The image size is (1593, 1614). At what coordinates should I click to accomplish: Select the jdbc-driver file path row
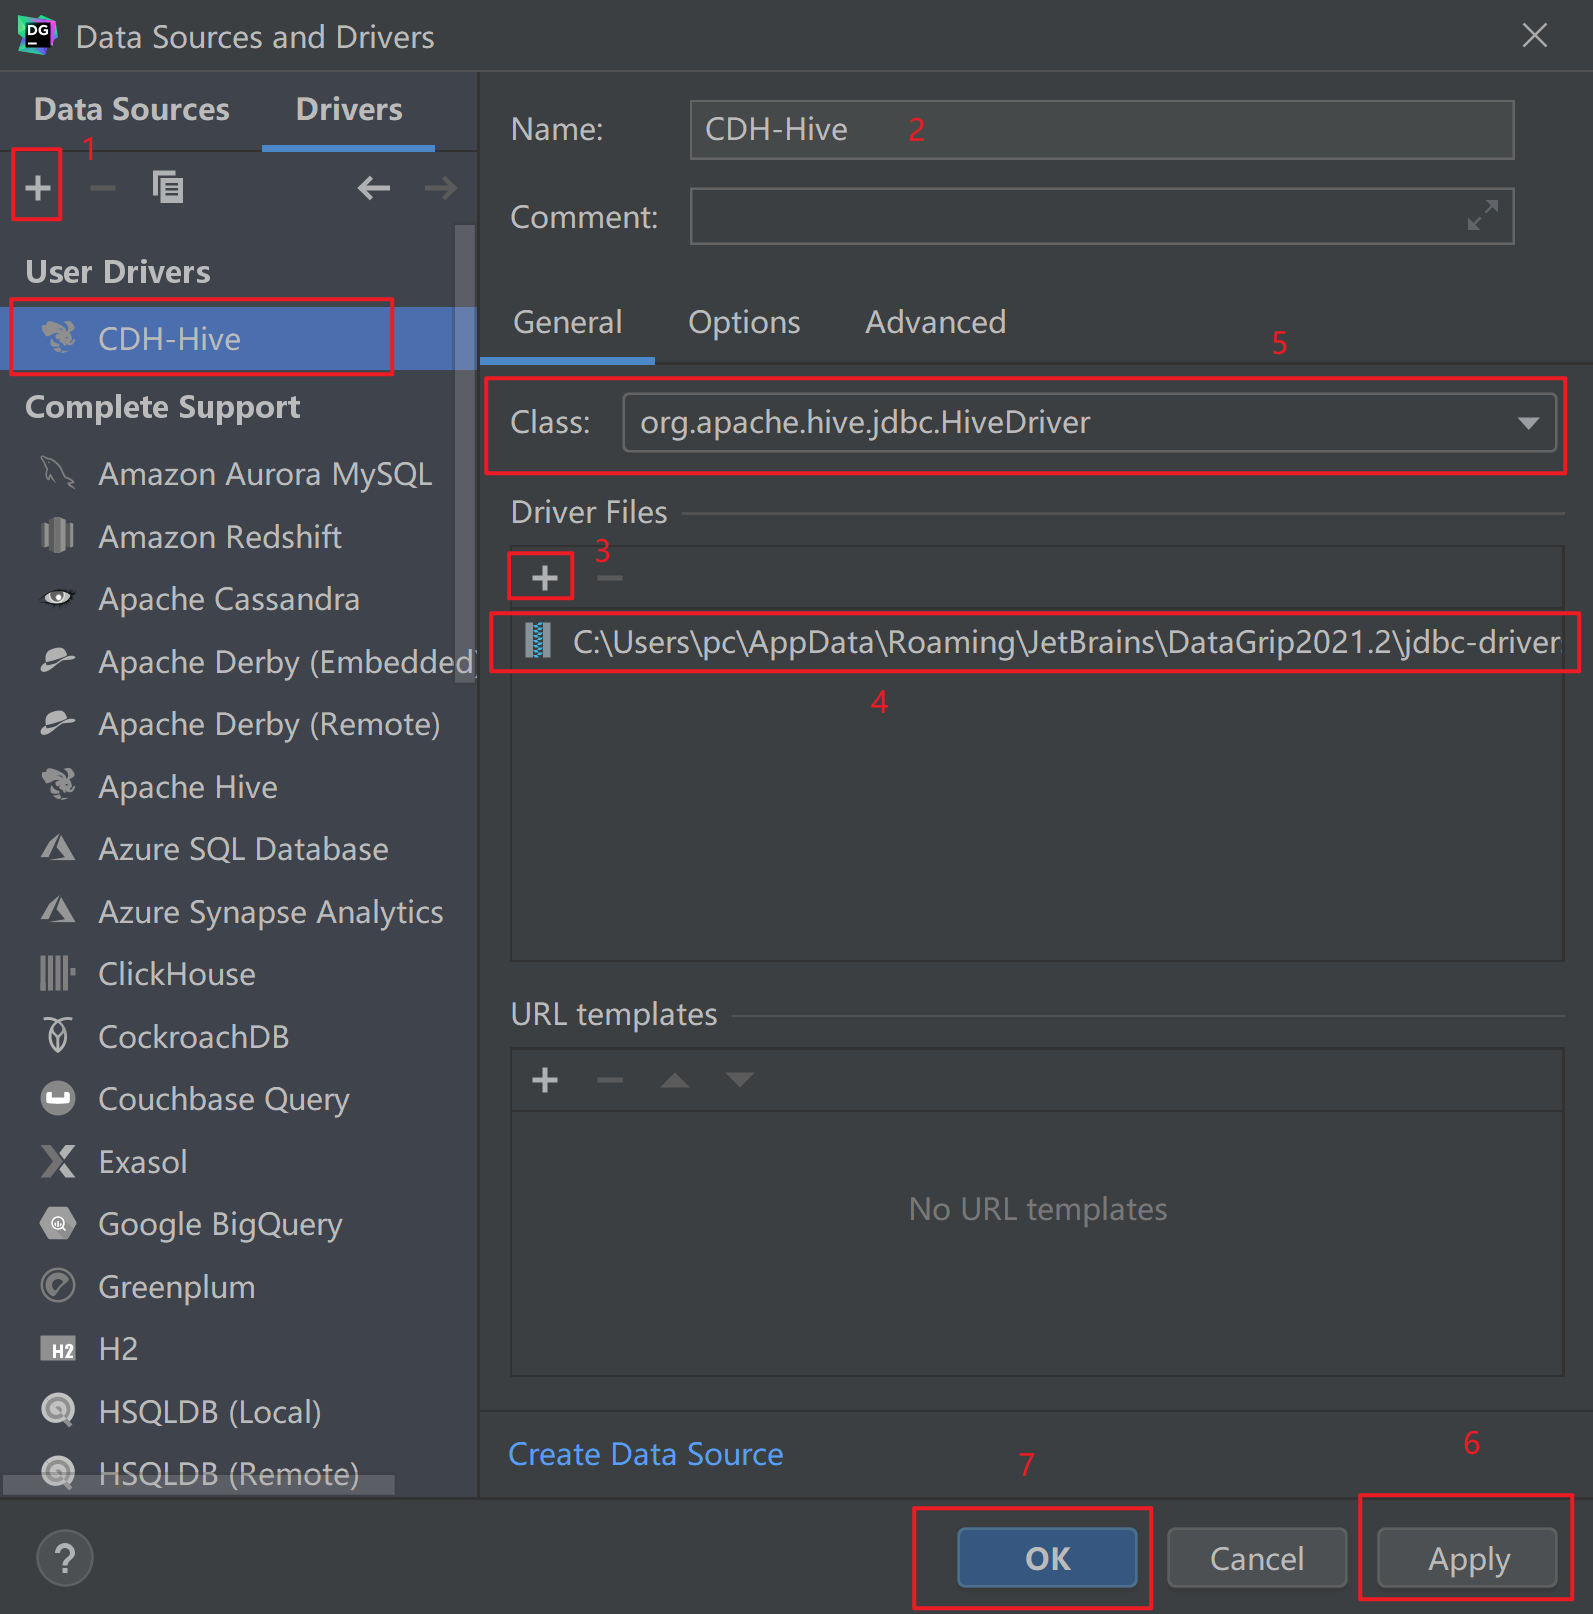click(x=1037, y=641)
